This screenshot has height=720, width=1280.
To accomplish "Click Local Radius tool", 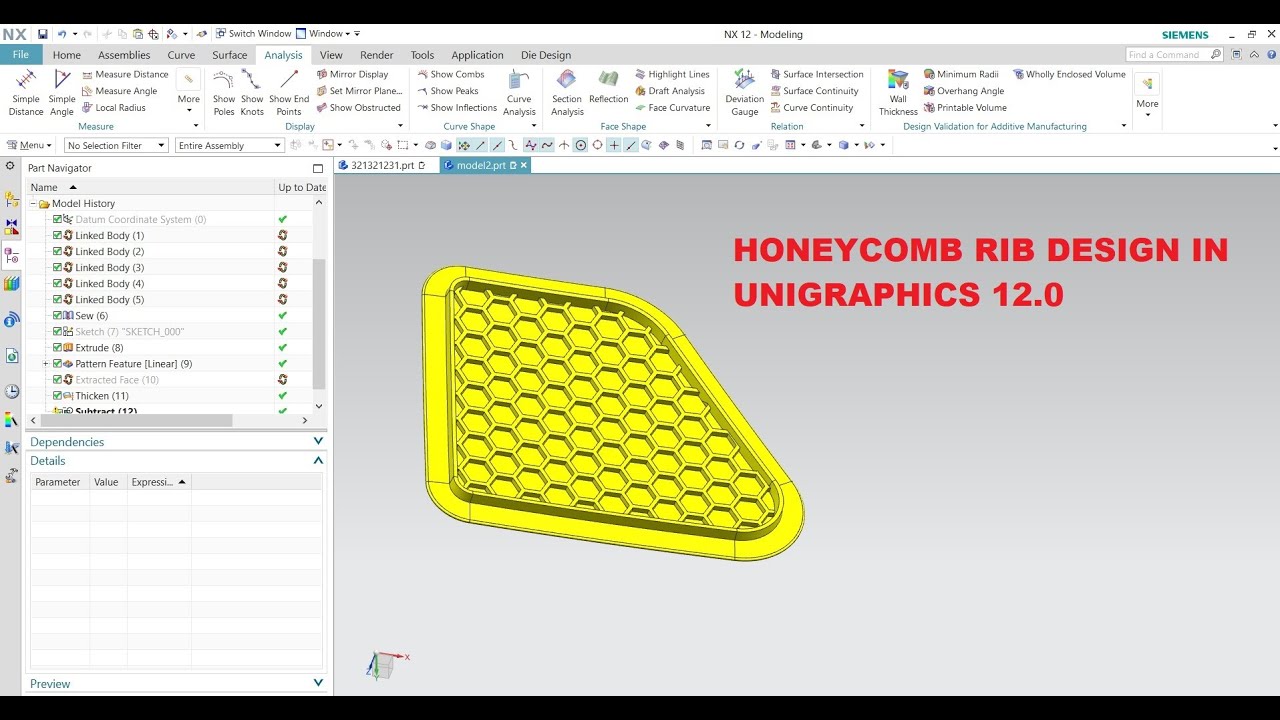I will click(113, 108).
